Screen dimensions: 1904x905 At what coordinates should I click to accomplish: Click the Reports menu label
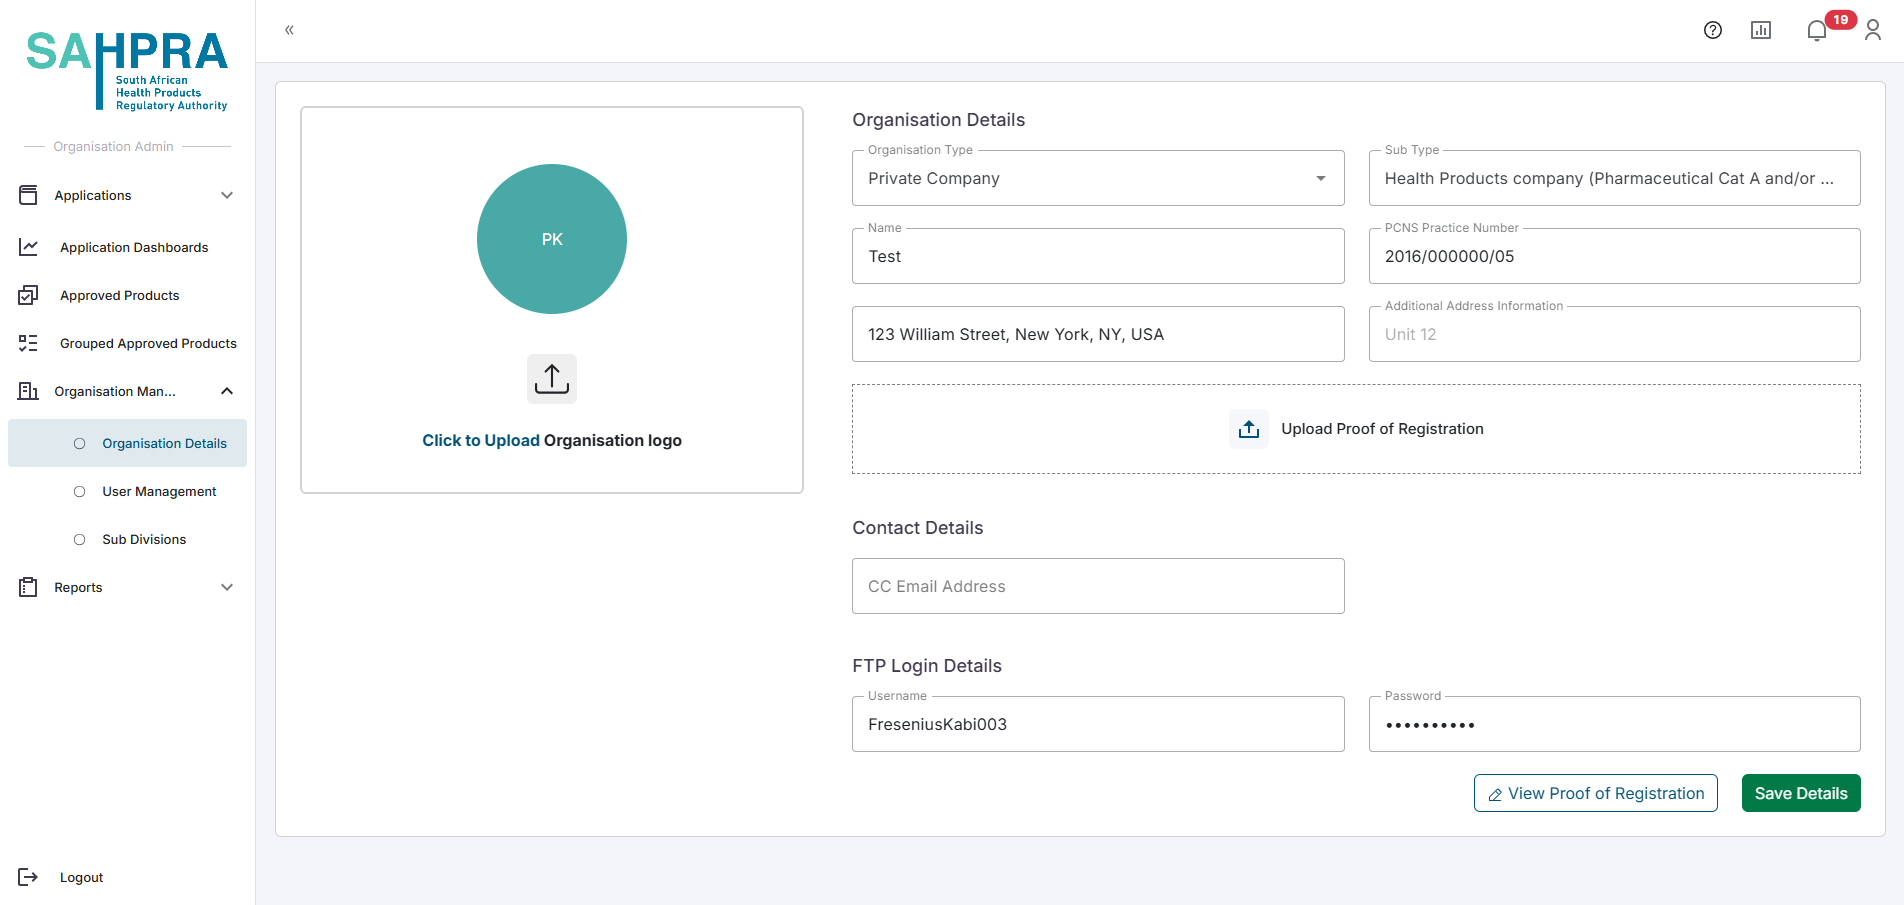[x=78, y=587]
